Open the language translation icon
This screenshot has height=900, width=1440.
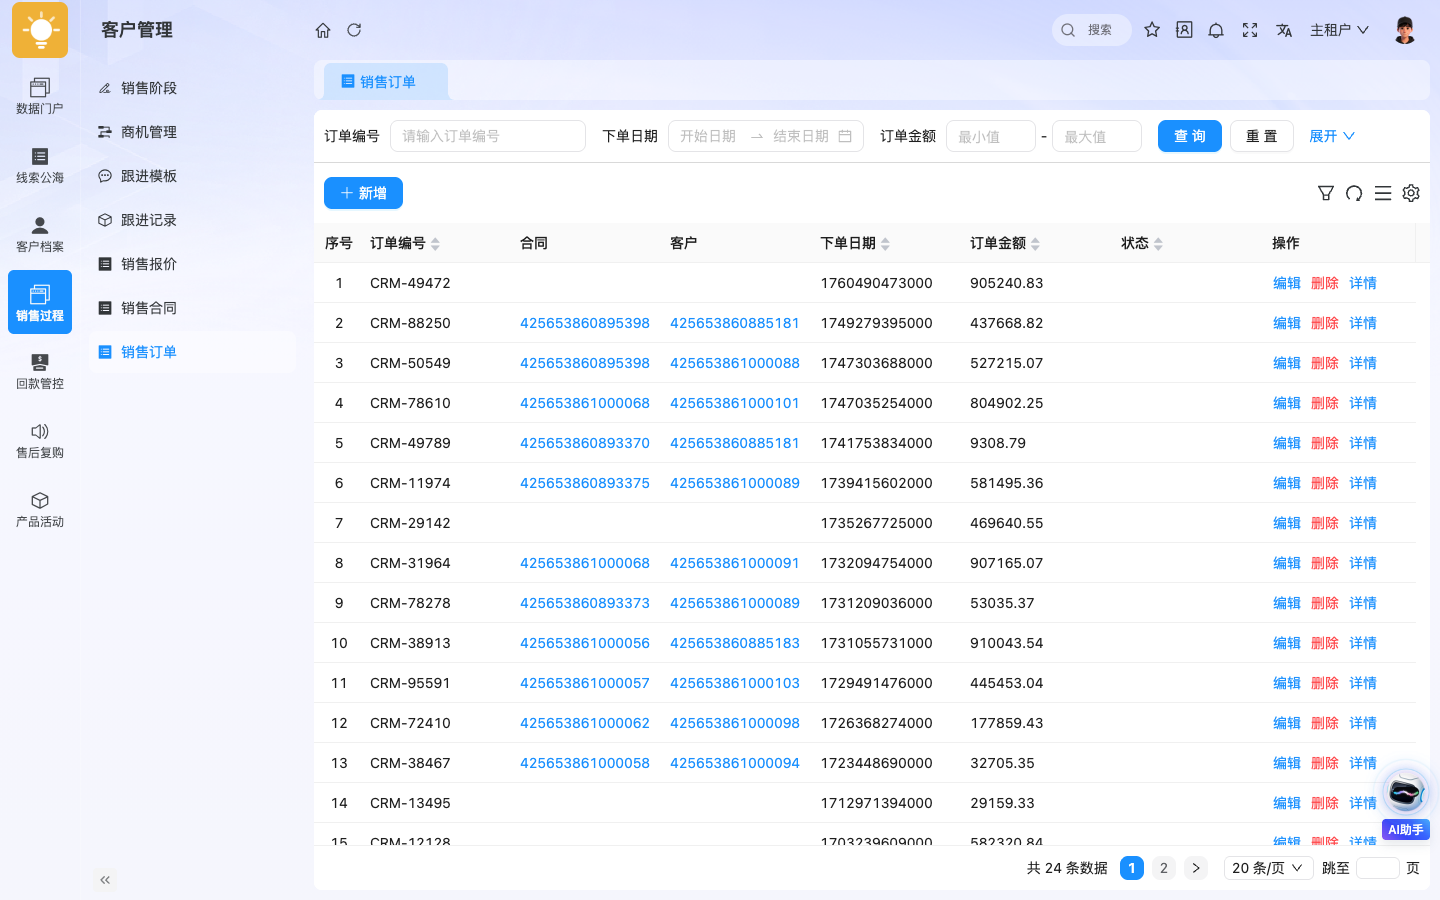[1284, 30]
